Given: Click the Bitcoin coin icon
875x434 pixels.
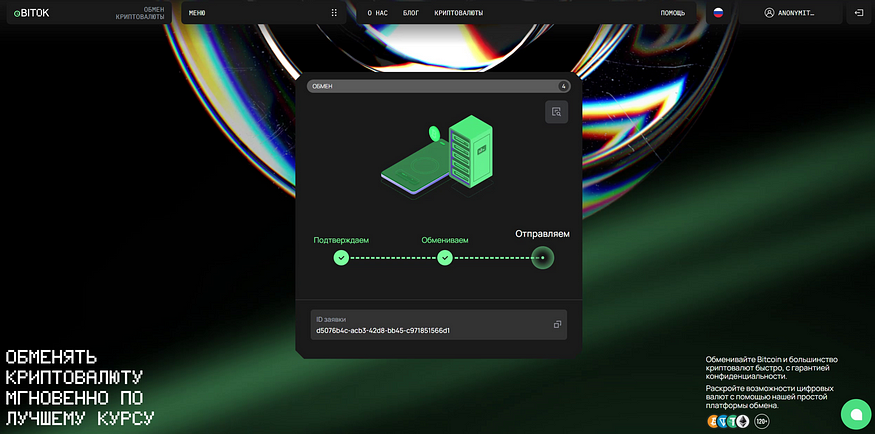Looking at the screenshot, I should tap(713, 421).
